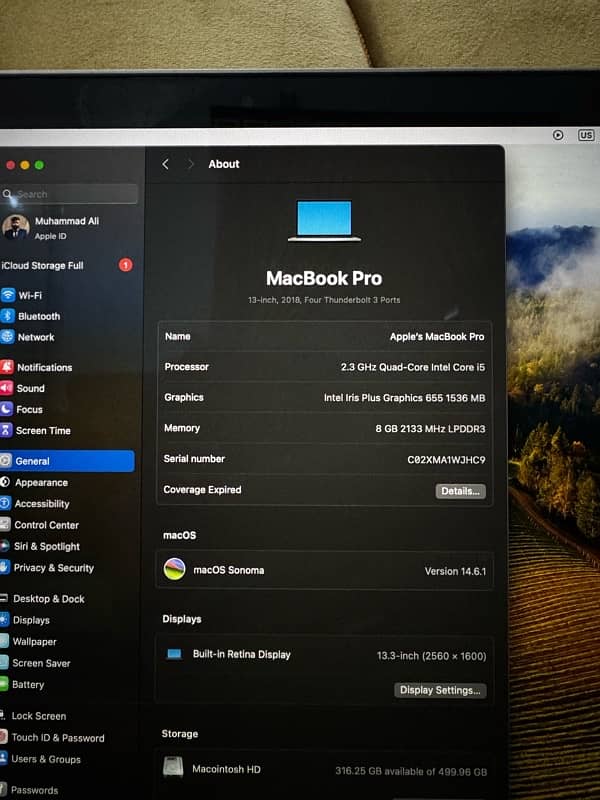Open Display Settings… button
This screenshot has width=600, height=800.
pos(440,690)
